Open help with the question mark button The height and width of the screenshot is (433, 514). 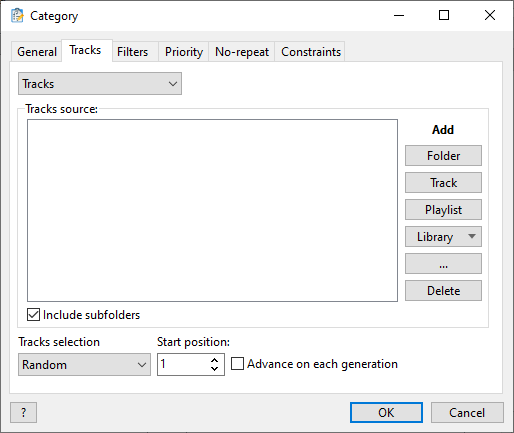tap(23, 412)
